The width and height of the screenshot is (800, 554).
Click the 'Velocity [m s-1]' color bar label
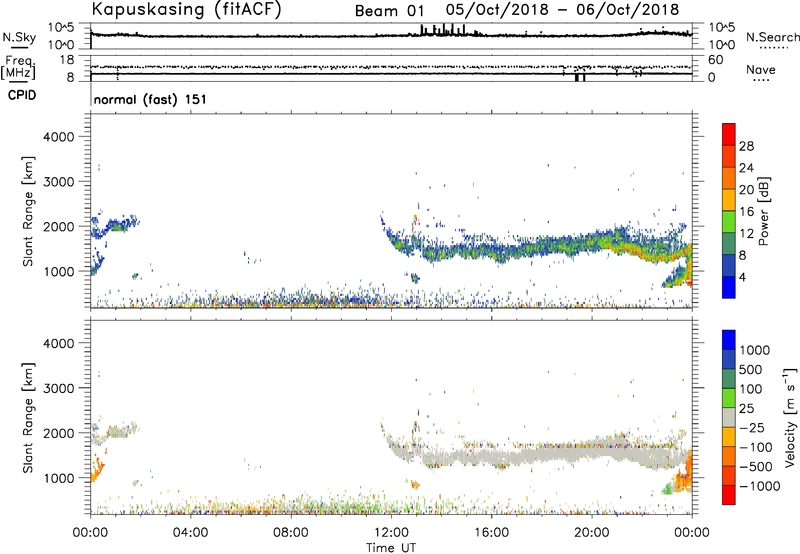tap(790, 417)
